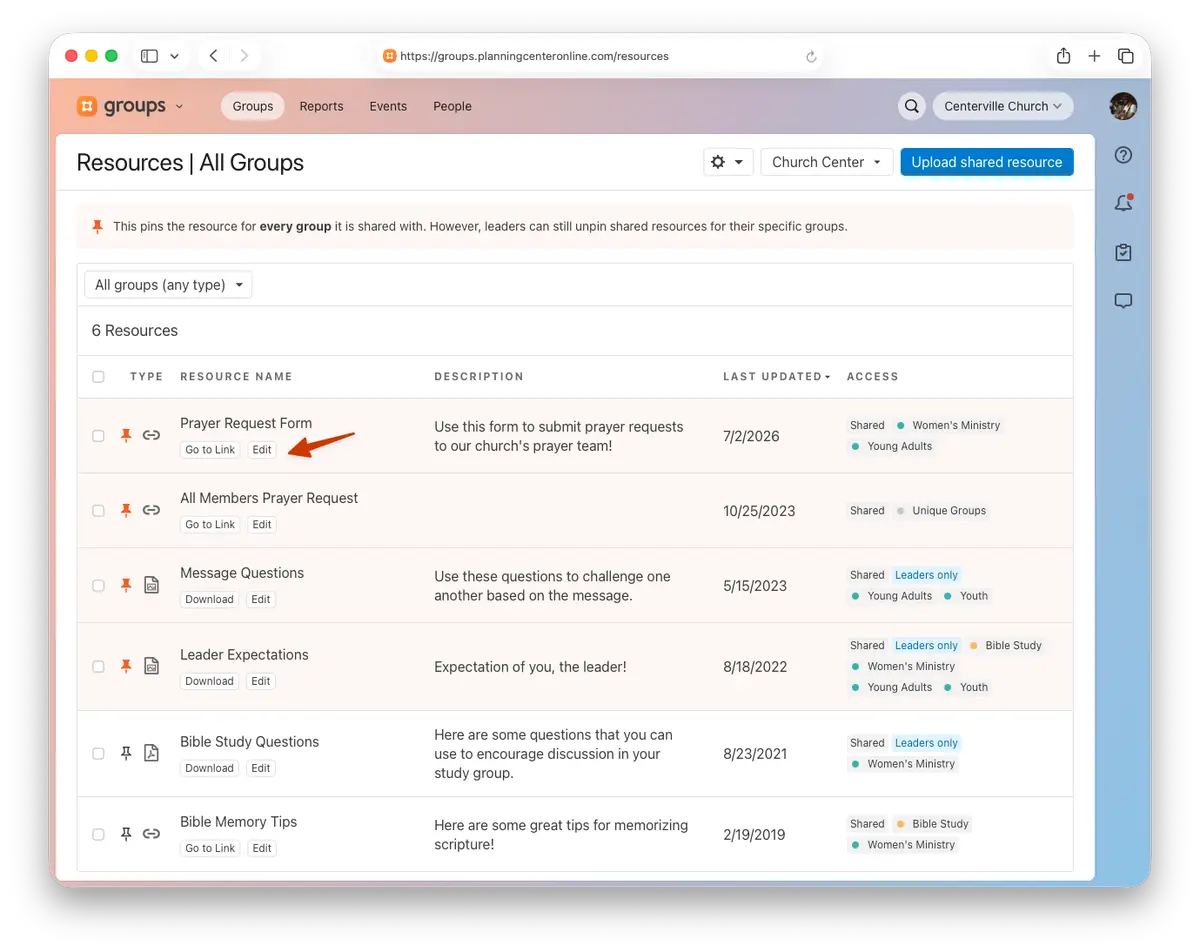
Task: Open the Church Center dropdown
Action: click(x=826, y=162)
